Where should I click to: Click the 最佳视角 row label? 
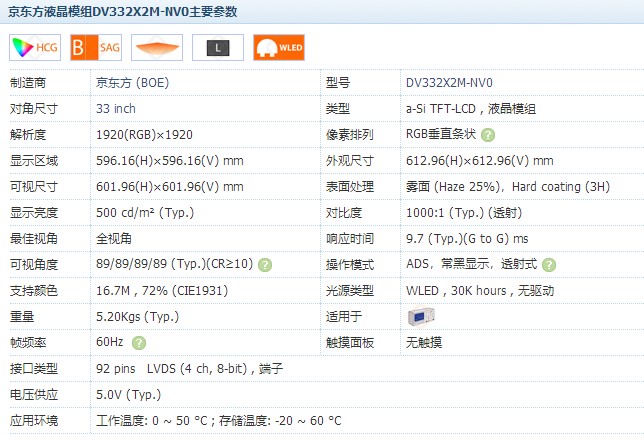(34, 239)
